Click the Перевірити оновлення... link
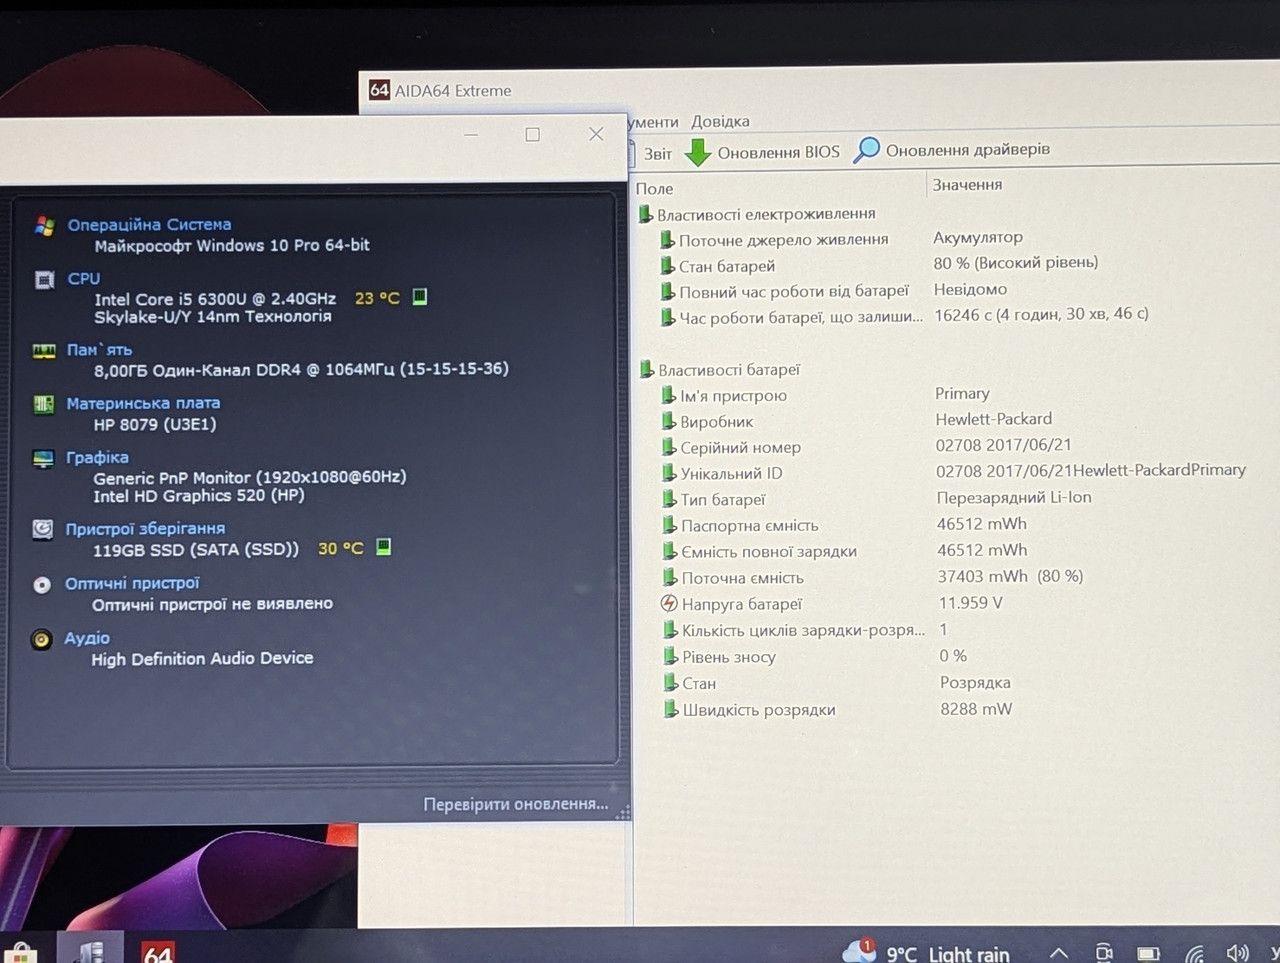The image size is (1280, 963). [516, 804]
